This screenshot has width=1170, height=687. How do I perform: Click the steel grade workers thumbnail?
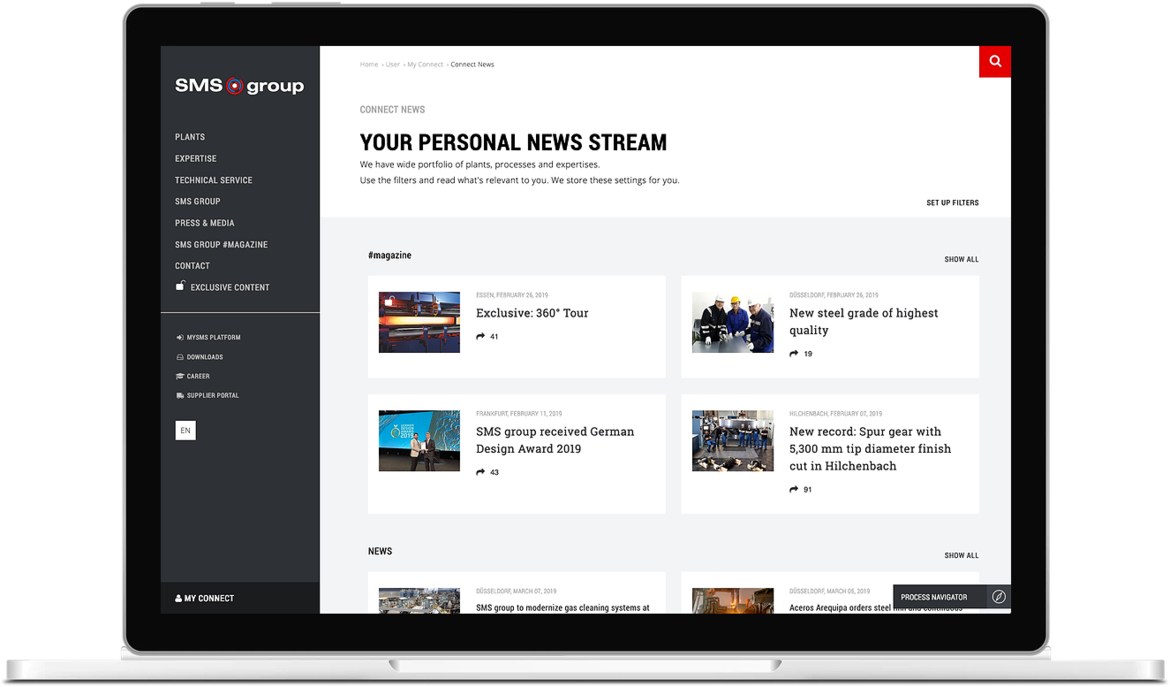[733, 322]
